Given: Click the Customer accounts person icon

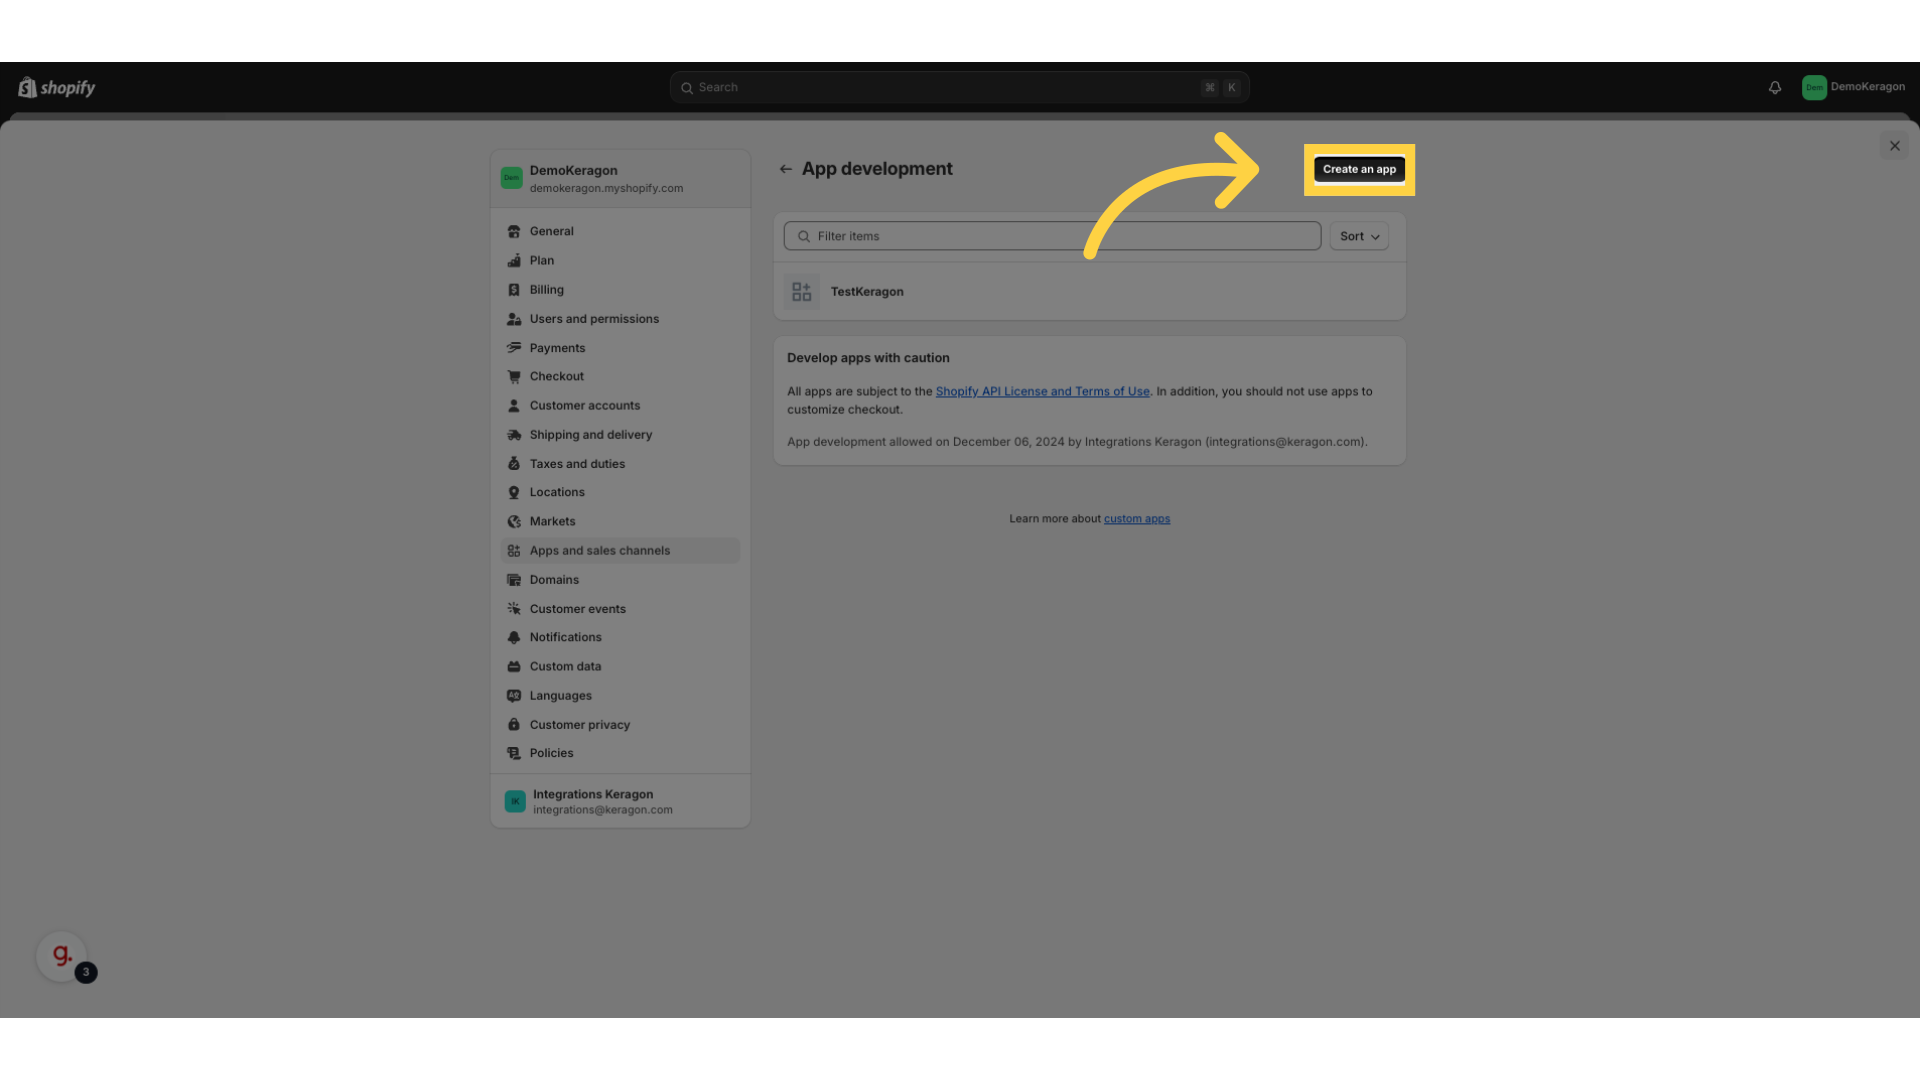Looking at the screenshot, I should [514, 406].
